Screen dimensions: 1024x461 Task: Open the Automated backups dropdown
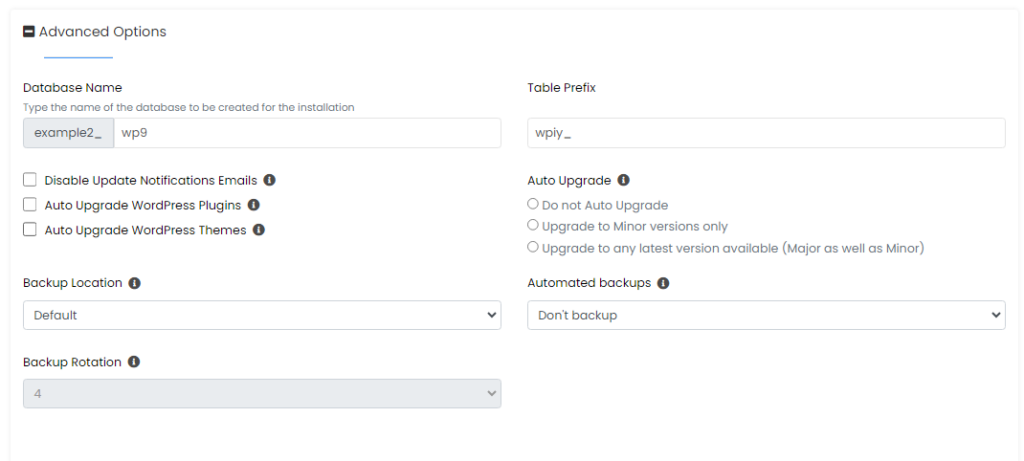click(x=766, y=315)
